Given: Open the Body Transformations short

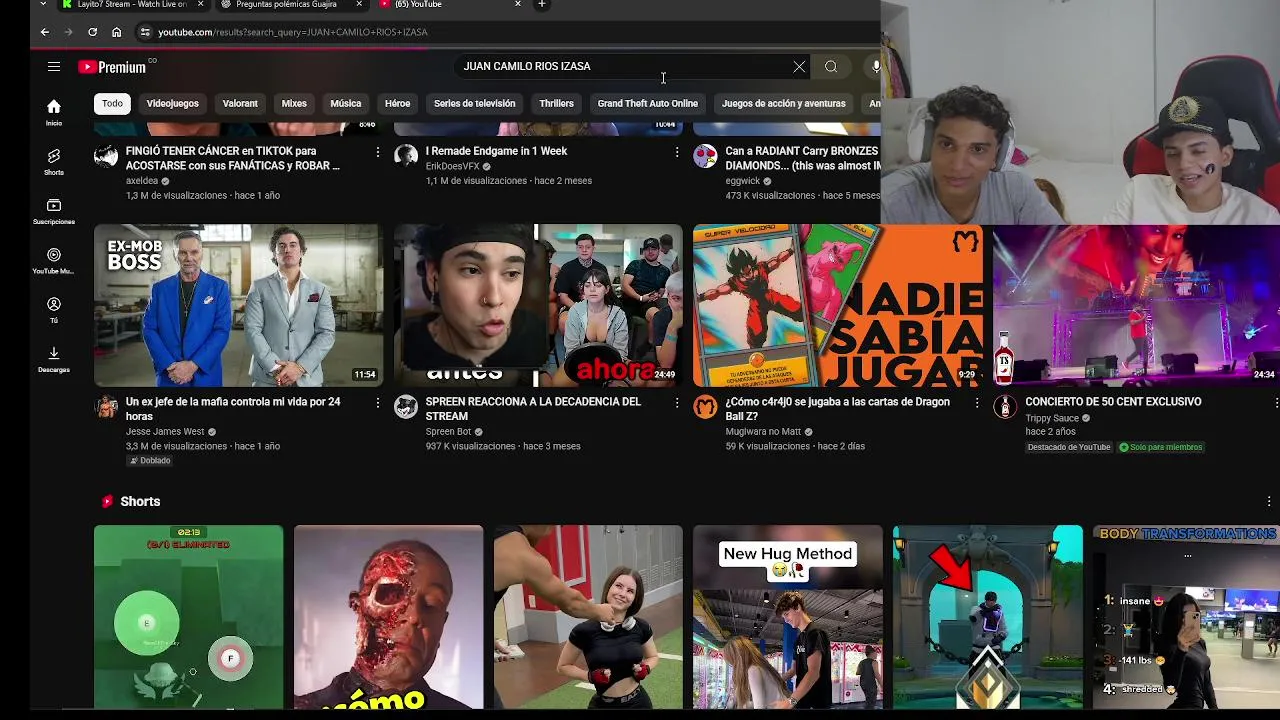Looking at the screenshot, I should tap(1186, 617).
